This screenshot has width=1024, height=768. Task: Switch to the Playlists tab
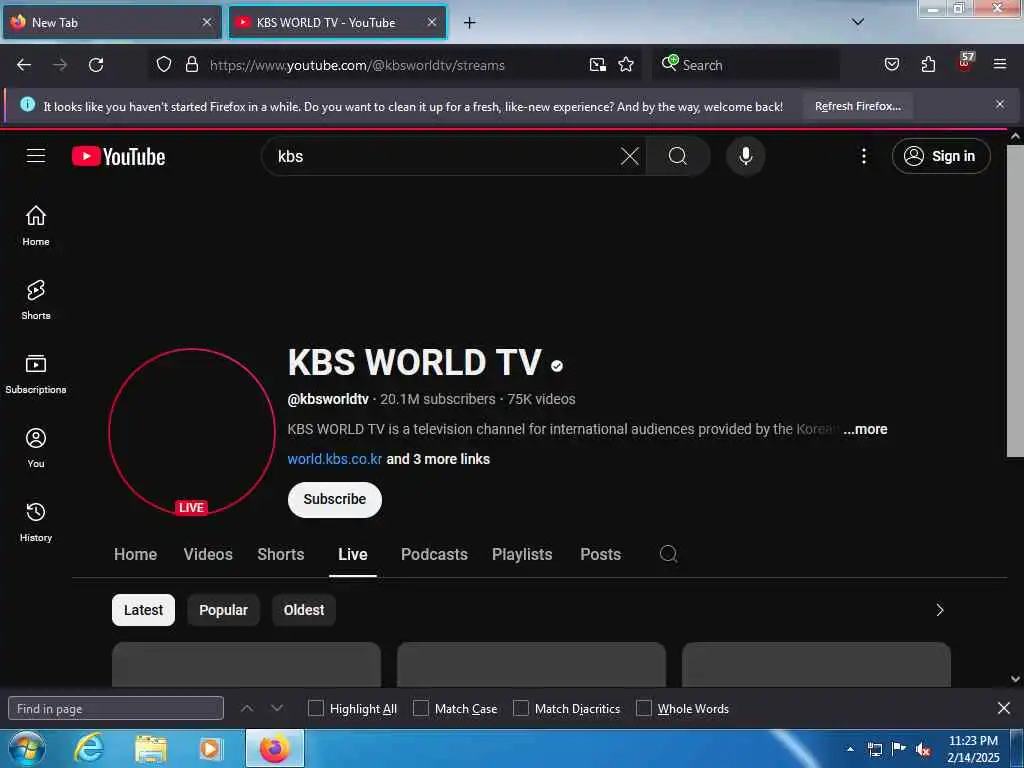pyautogui.click(x=522, y=554)
